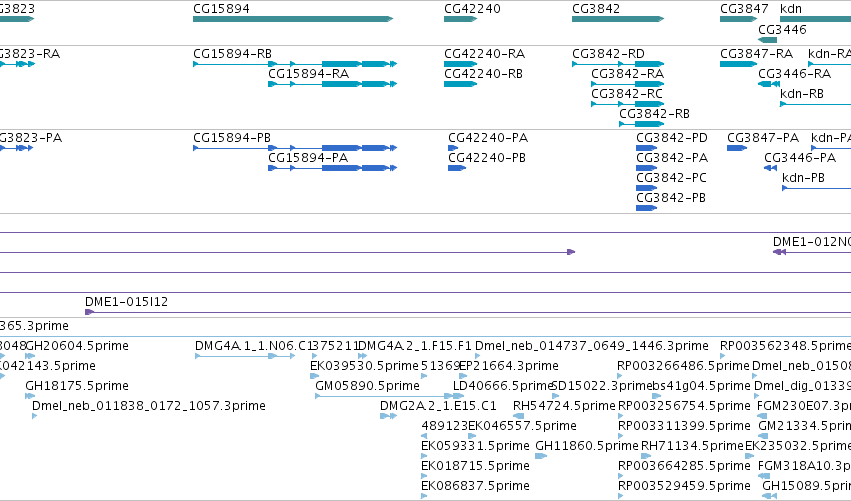Screen dimensions: 851x501
Task: Click the EST labeled 489123
Action: click(x=444, y=426)
